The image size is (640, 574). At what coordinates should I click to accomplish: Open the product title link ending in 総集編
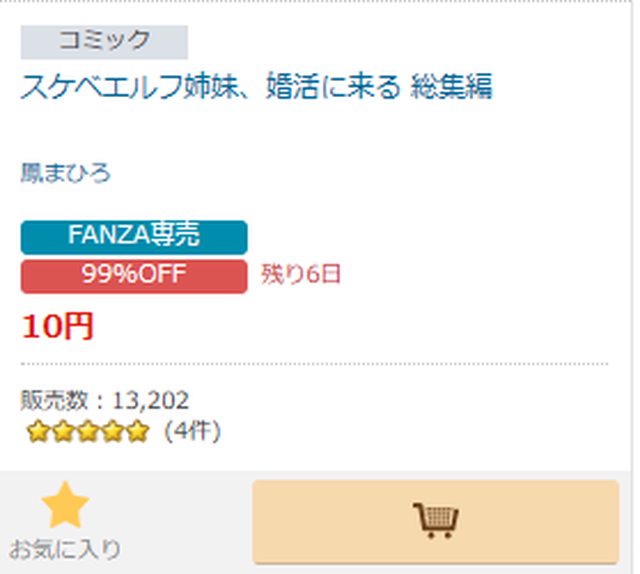coord(256,86)
